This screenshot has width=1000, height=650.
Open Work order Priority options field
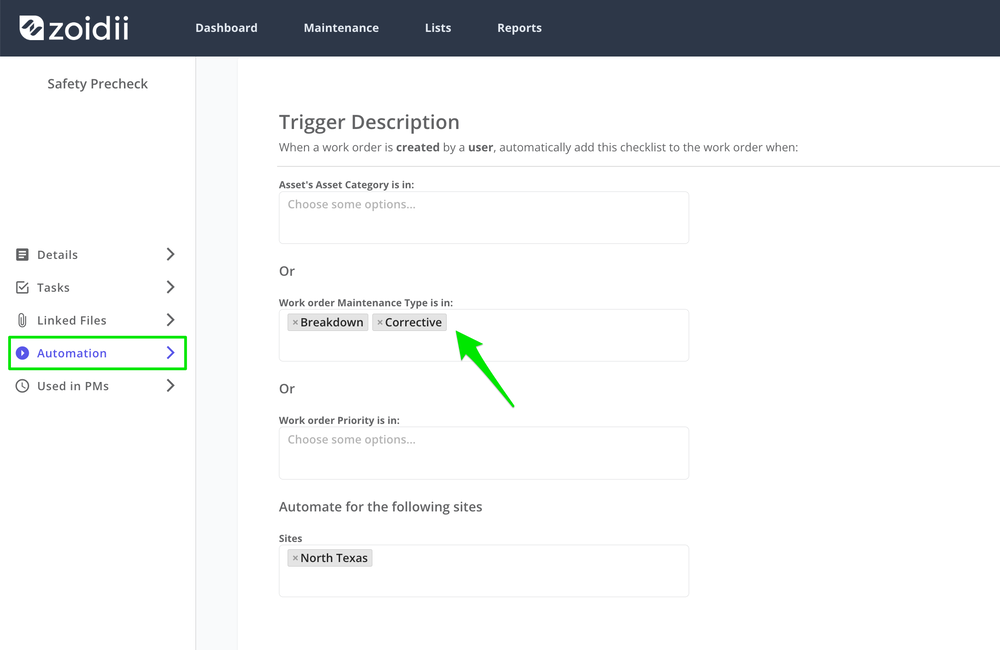tap(483, 453)
